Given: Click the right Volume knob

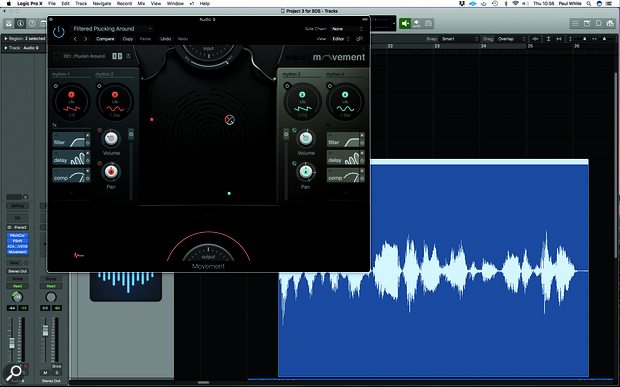Looking at the screenshot, I should pos(305,138).
